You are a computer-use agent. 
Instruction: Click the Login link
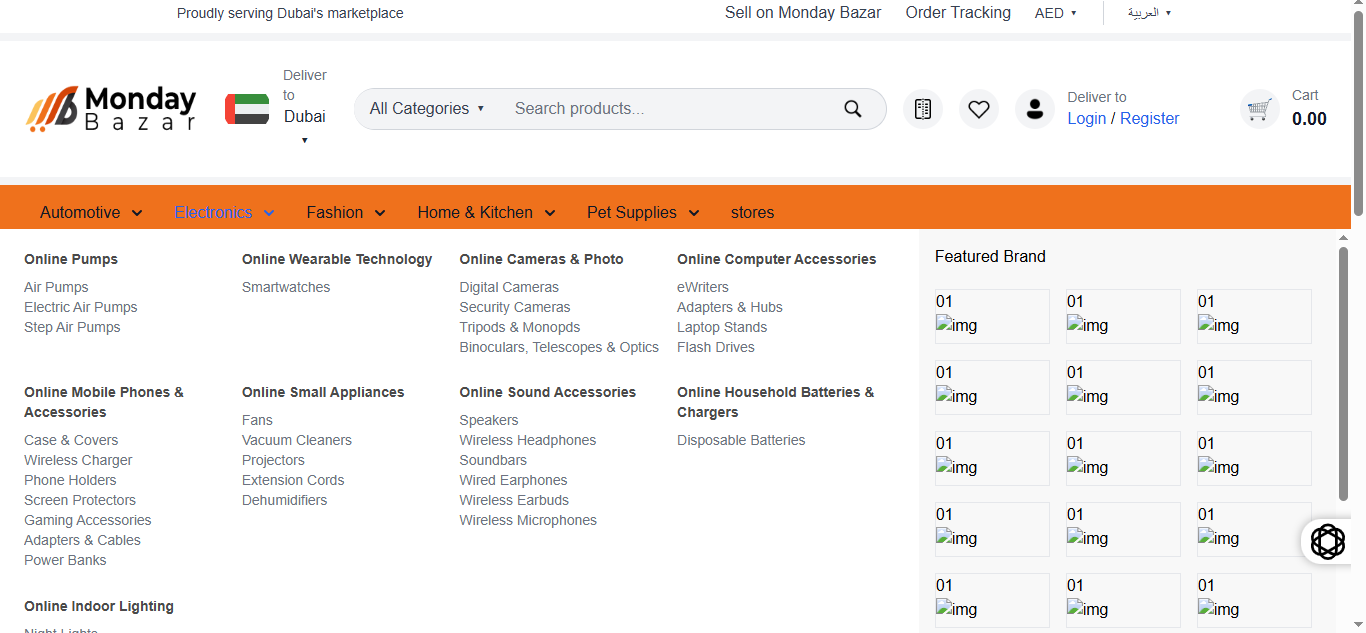1086,118
